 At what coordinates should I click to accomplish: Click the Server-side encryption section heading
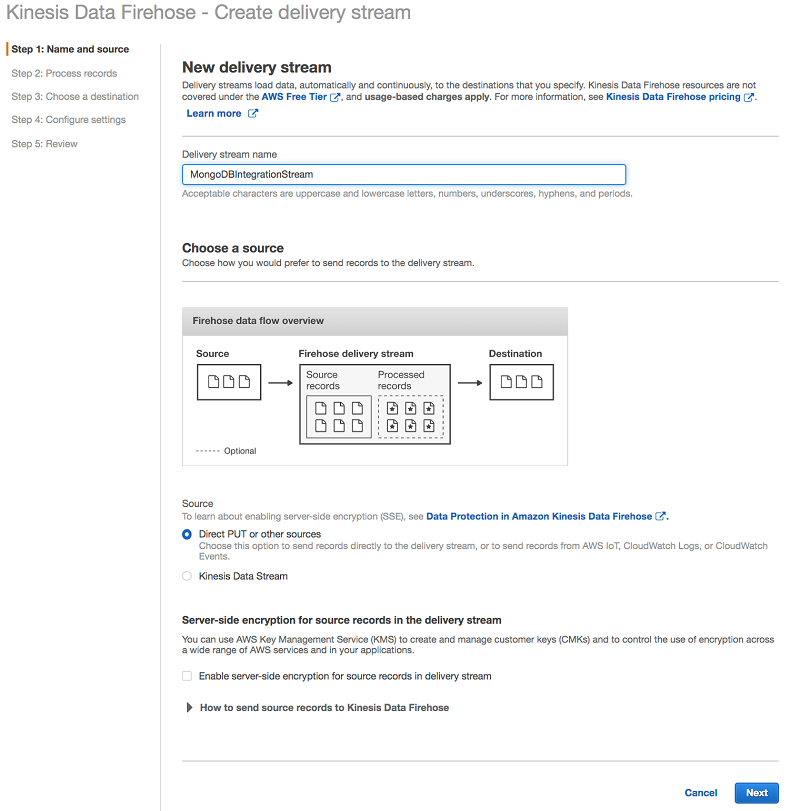coord(342,620)
